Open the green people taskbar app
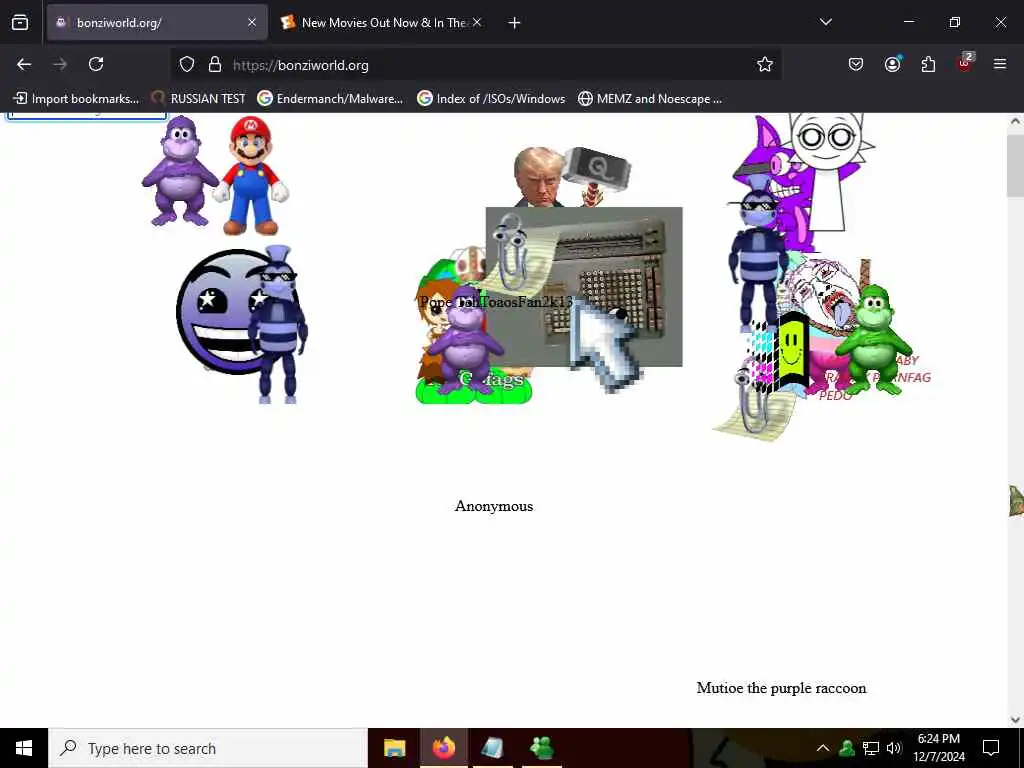1024x768 pixels. (x=542, y=748)
